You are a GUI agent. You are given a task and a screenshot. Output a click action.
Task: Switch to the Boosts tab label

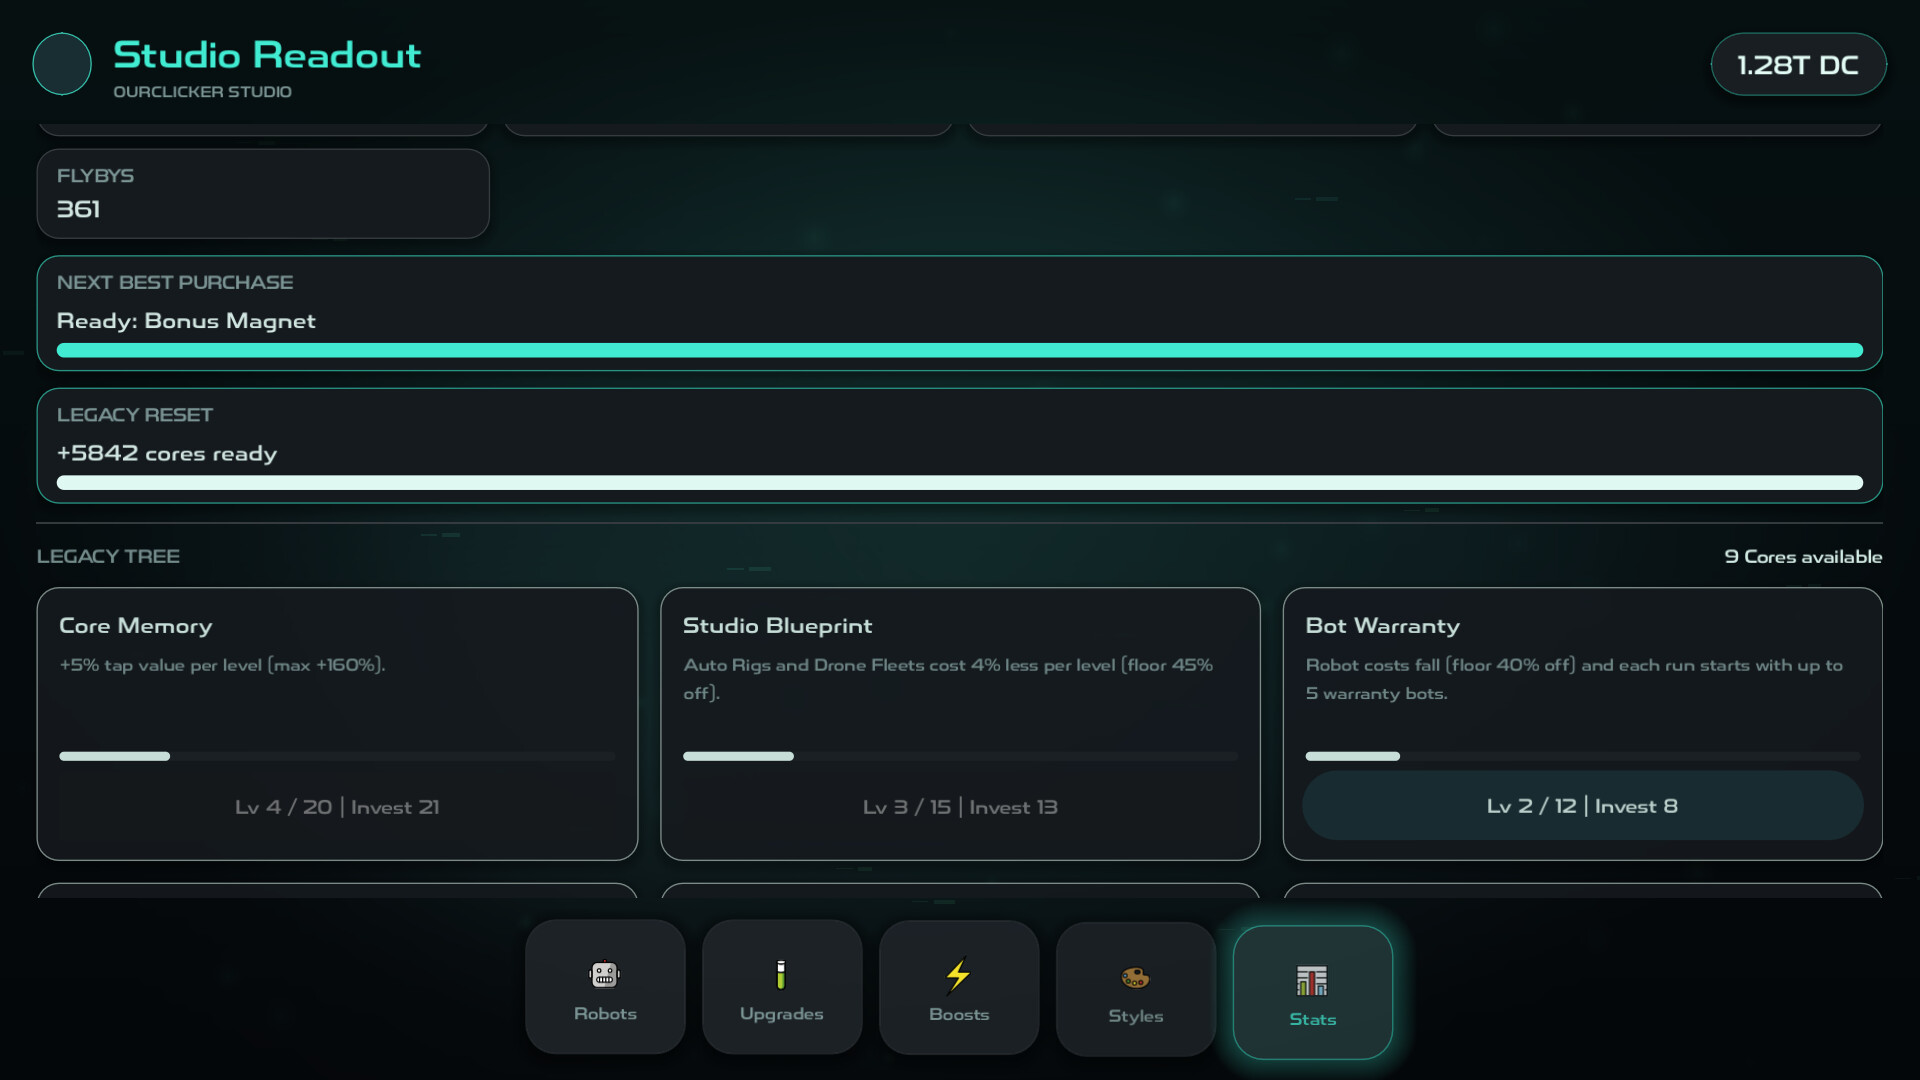coord(959,1014)
